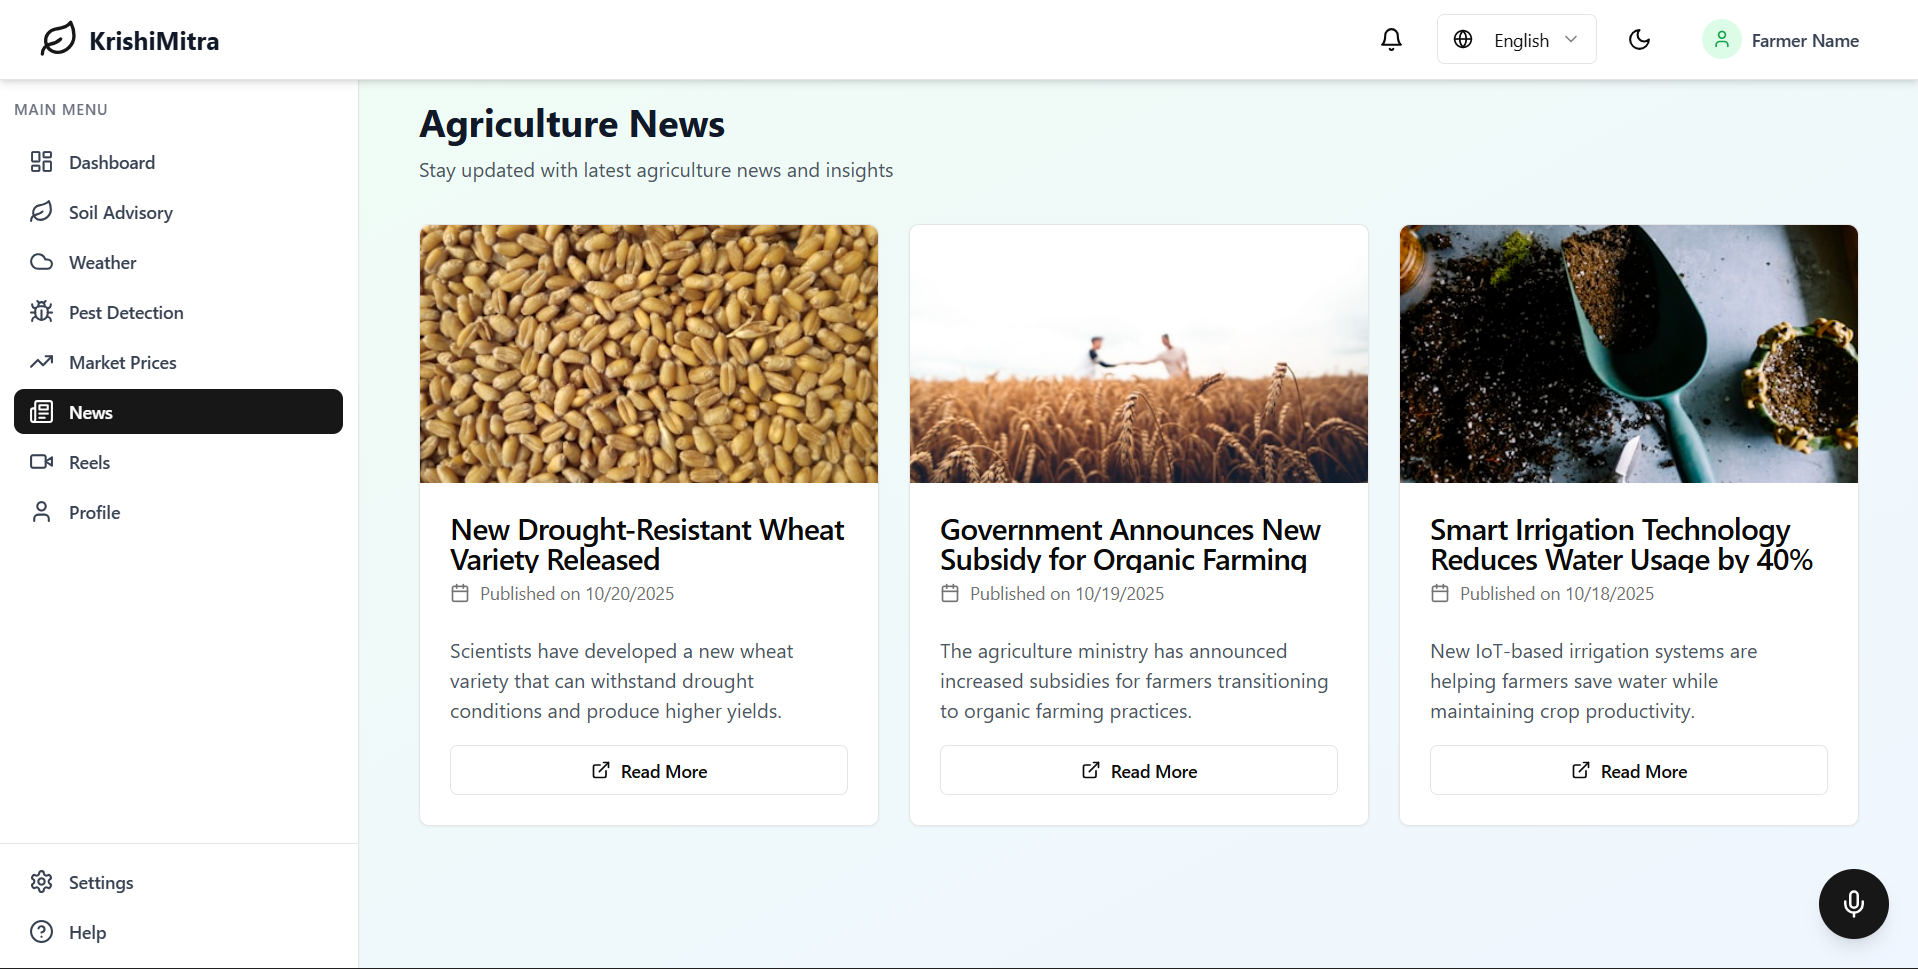
Task: Click the KrishiMitra leaf logo
Action: 58,40
